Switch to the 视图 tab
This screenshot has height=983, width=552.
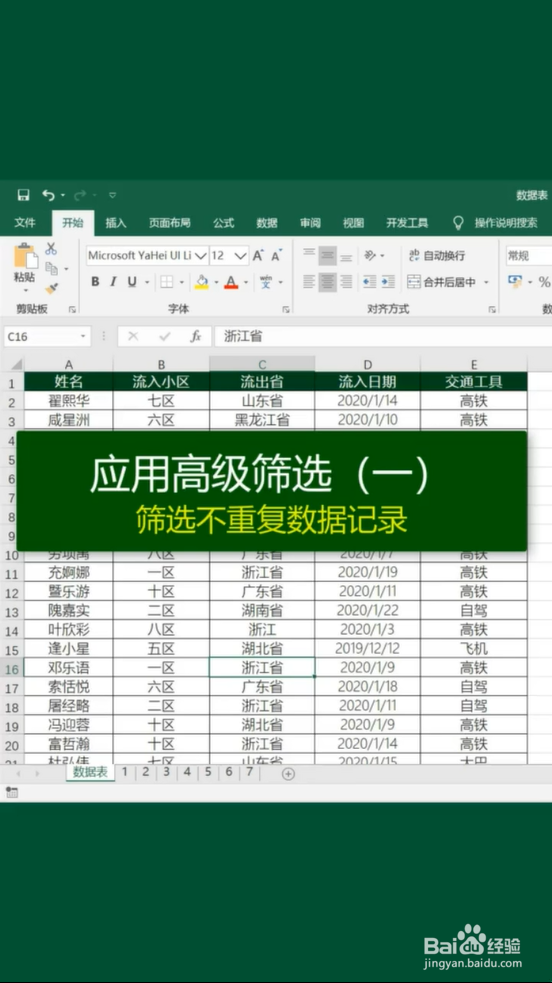coord(353,223)
